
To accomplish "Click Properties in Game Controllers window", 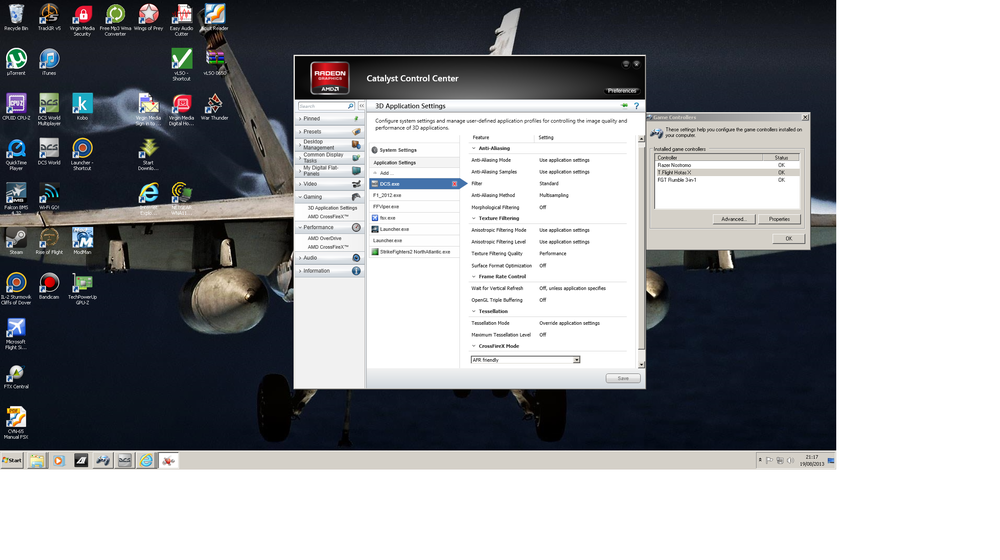I will coord(779,219).
